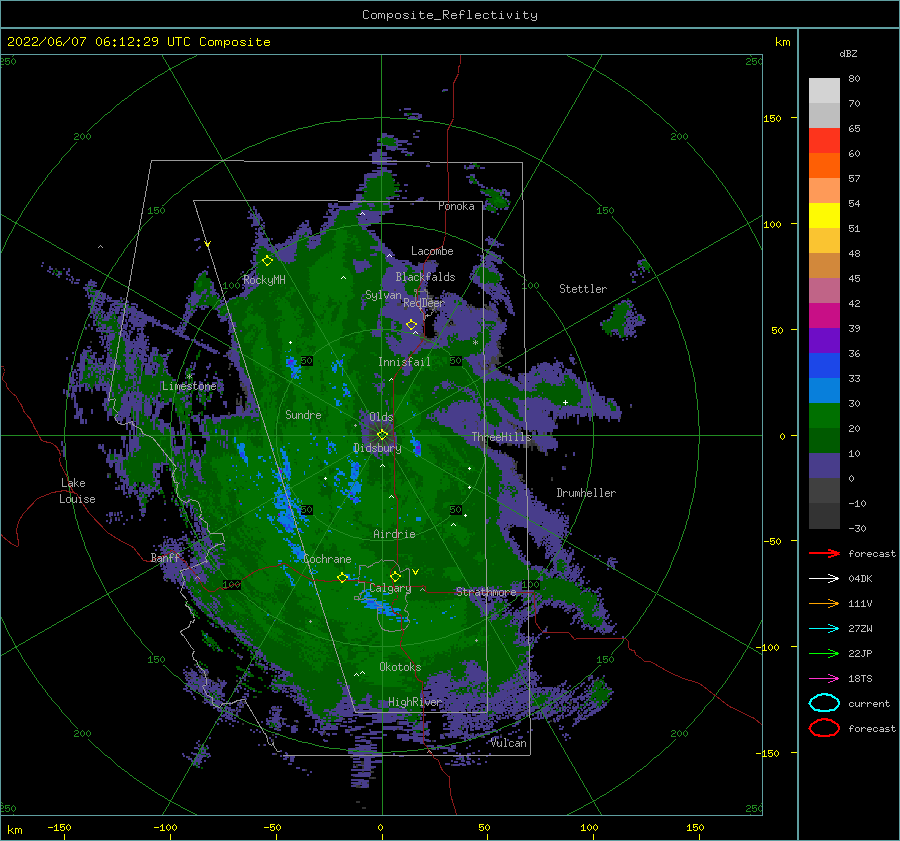Click the yellow radar-center marker between Olds and Didsbury
900x841 pixels.
click(382, 435)
